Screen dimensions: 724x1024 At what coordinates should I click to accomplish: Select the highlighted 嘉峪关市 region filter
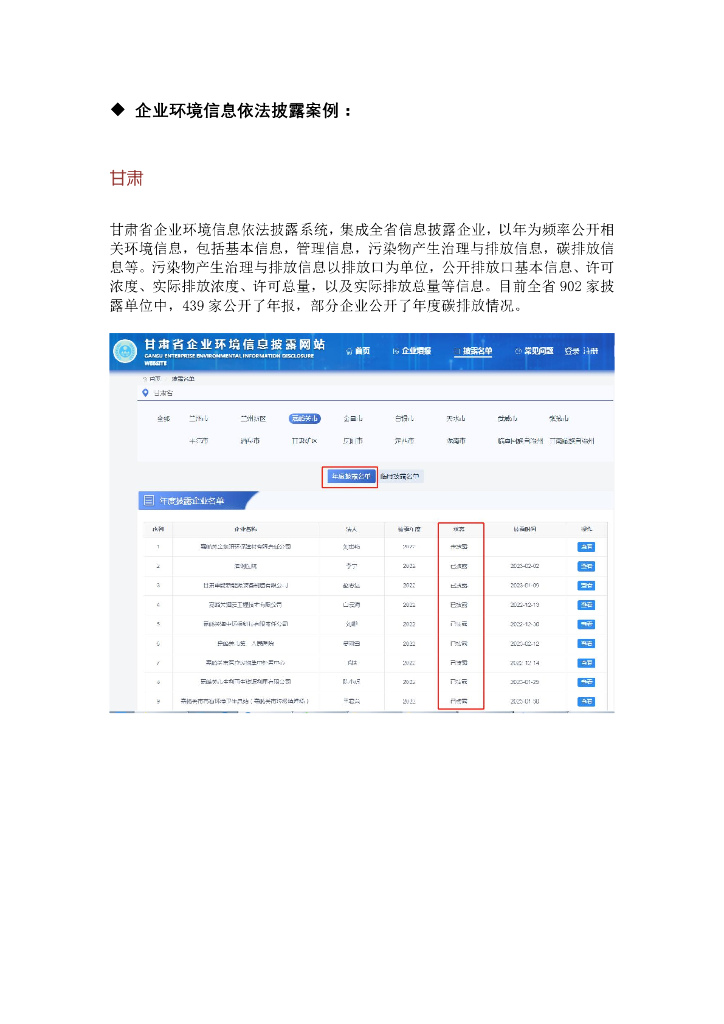point(305,419)
